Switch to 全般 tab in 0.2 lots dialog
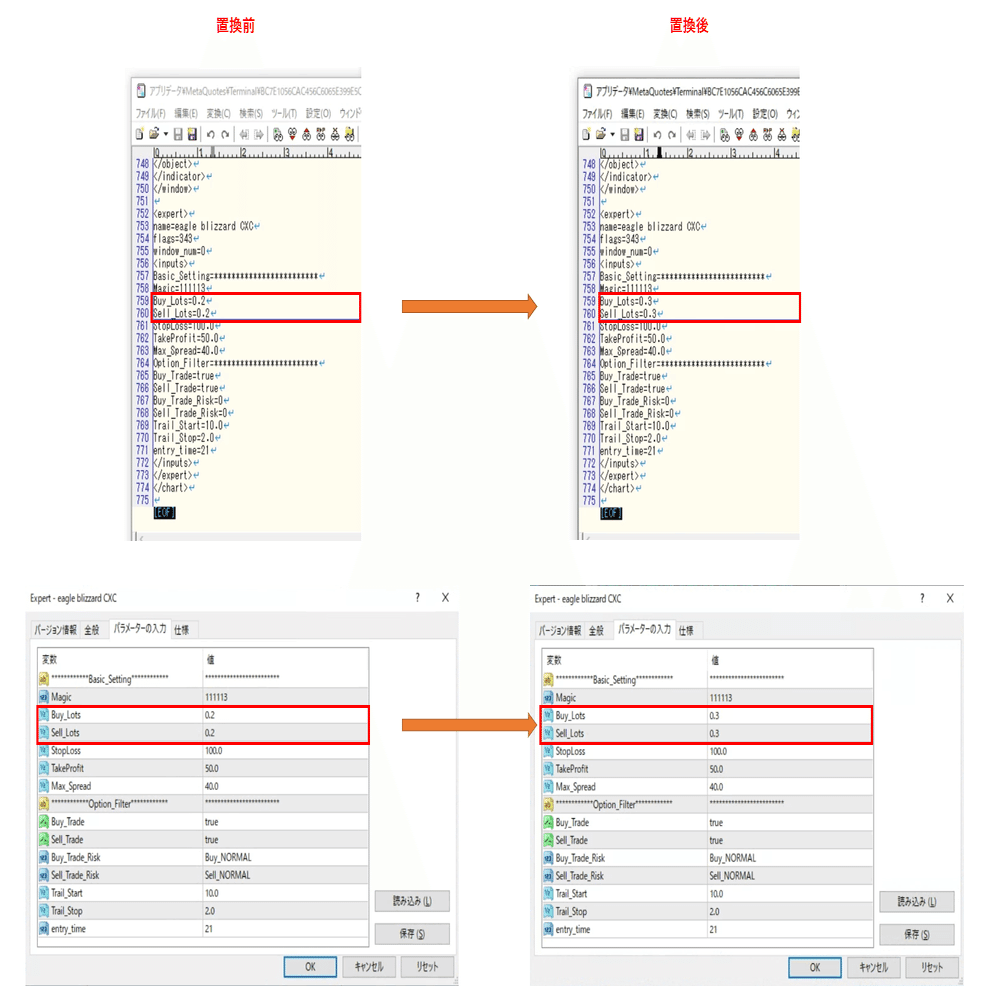 [92, 630]
